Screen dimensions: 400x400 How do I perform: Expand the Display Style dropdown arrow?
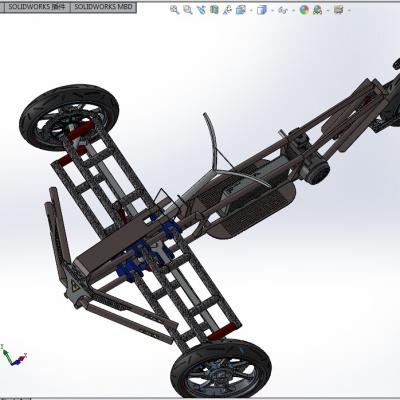tap(272, 10)
